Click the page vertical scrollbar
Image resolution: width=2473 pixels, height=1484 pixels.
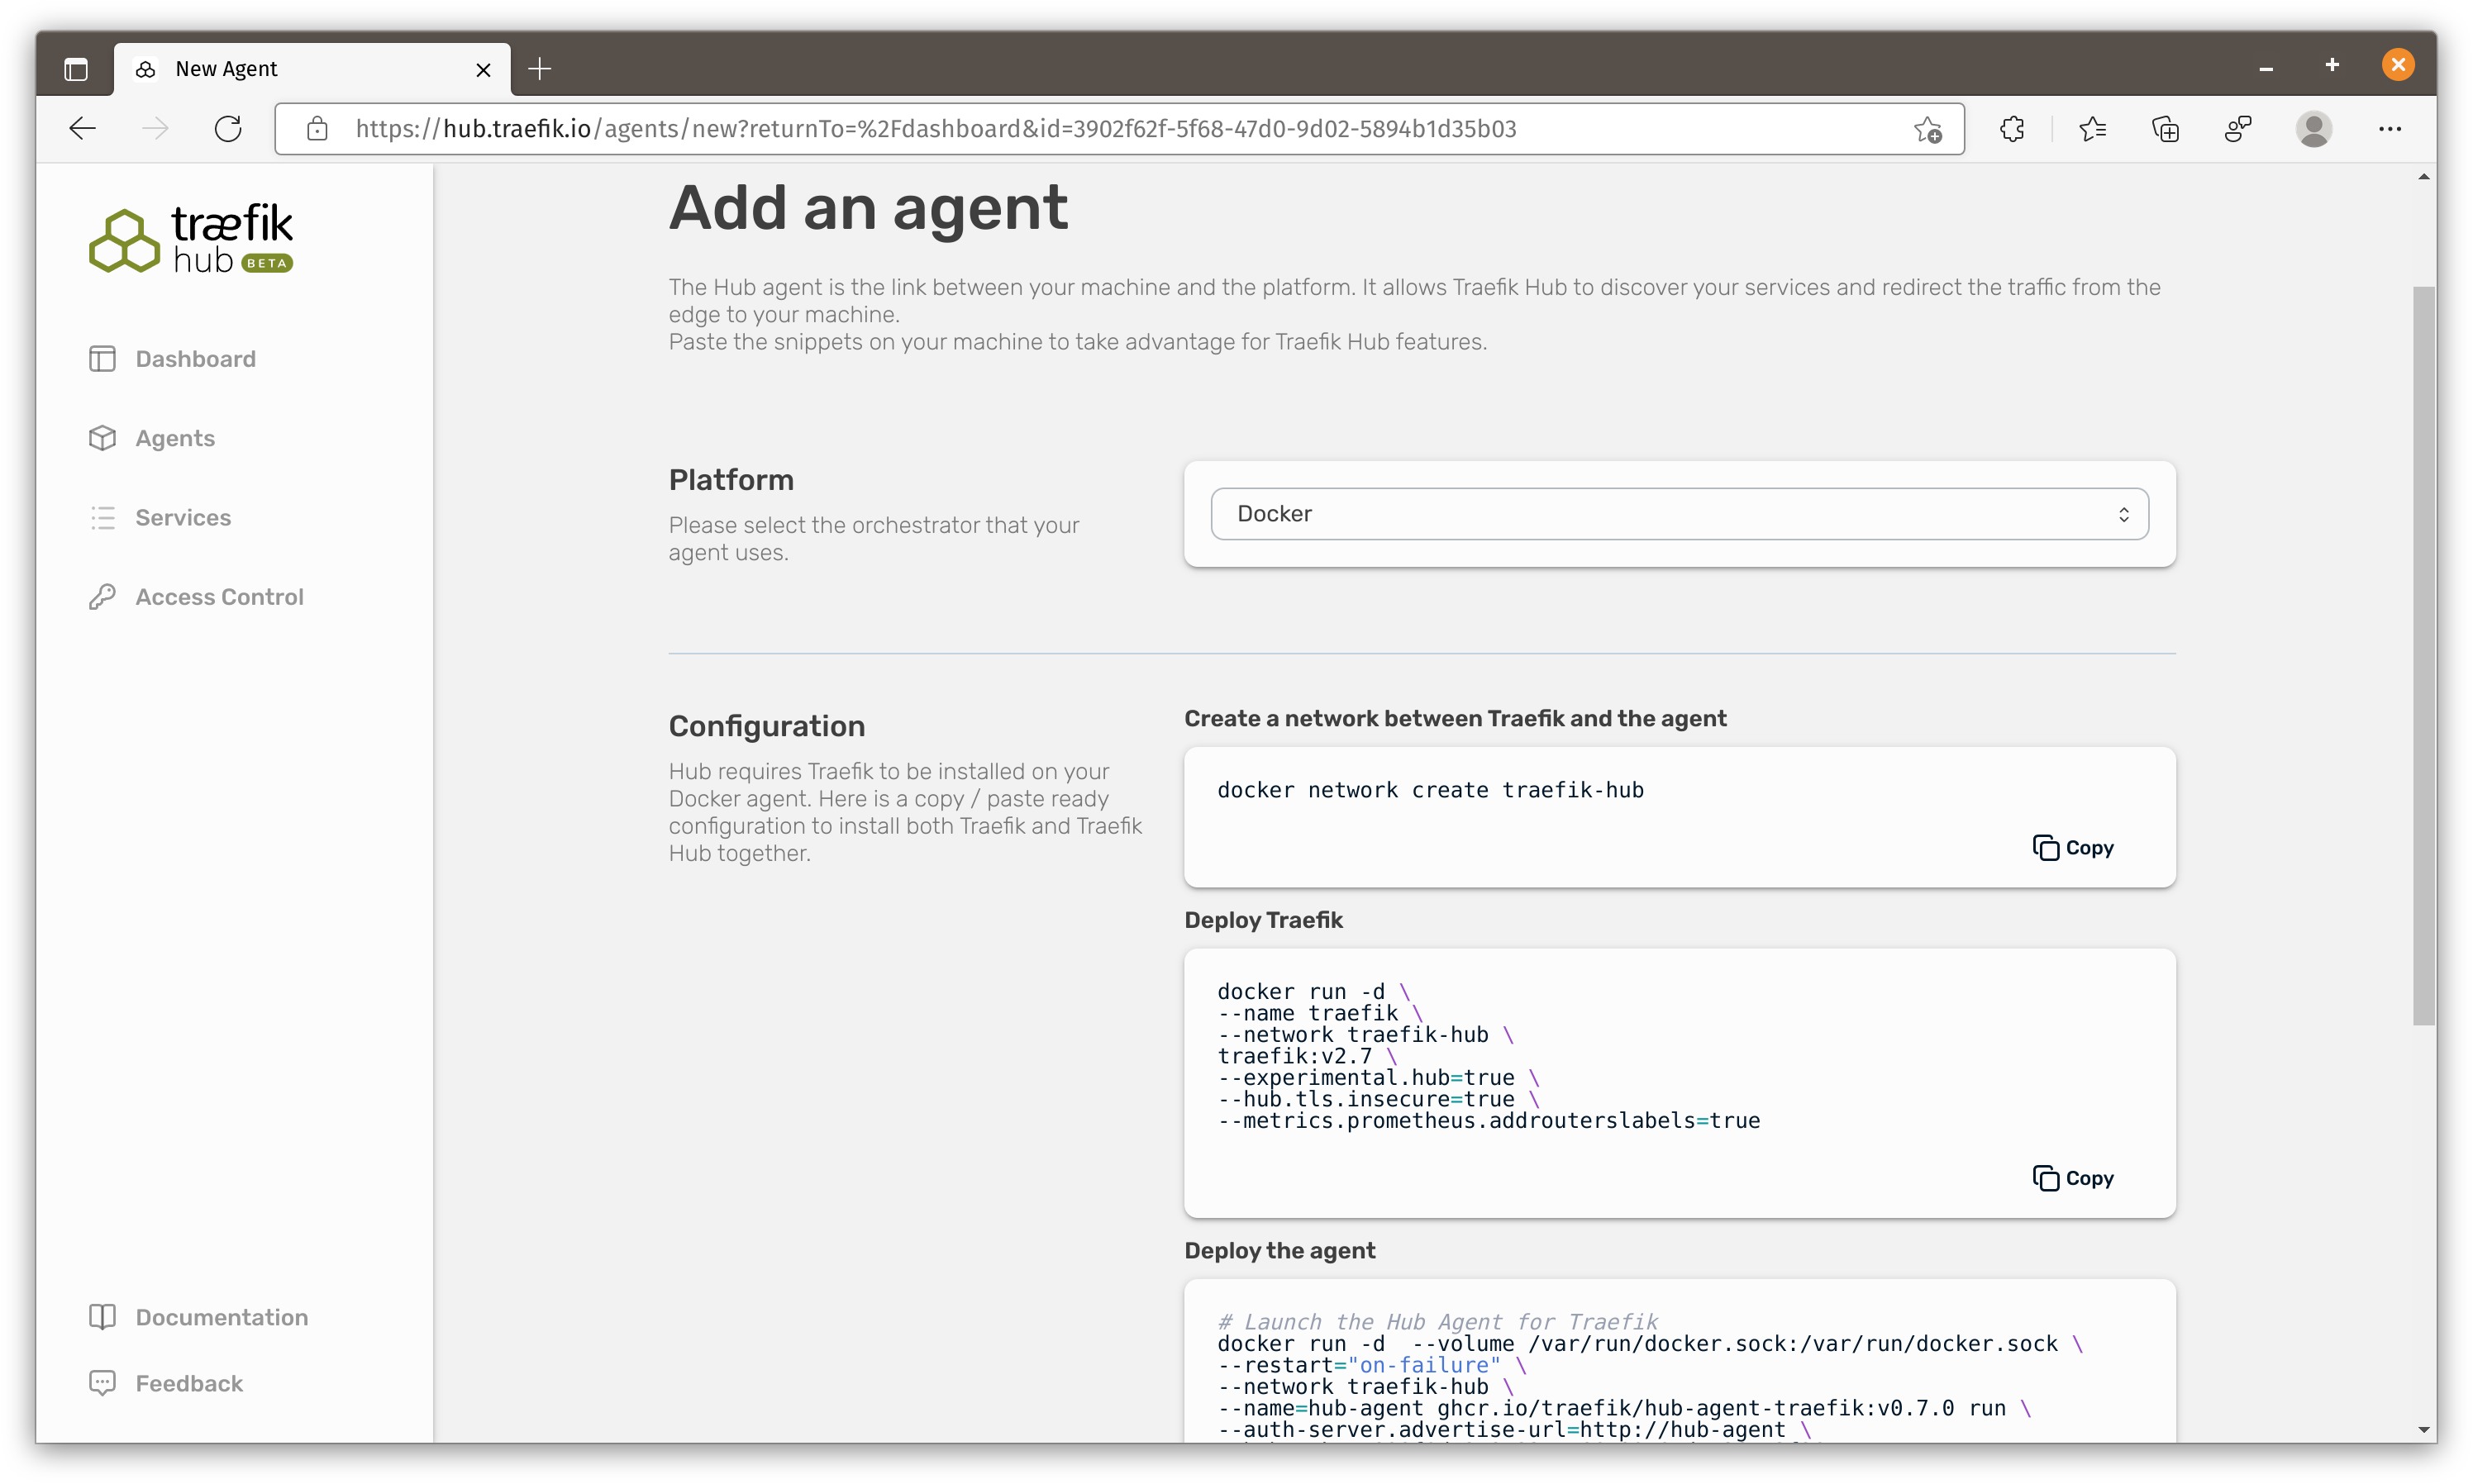click(2423, 655)
